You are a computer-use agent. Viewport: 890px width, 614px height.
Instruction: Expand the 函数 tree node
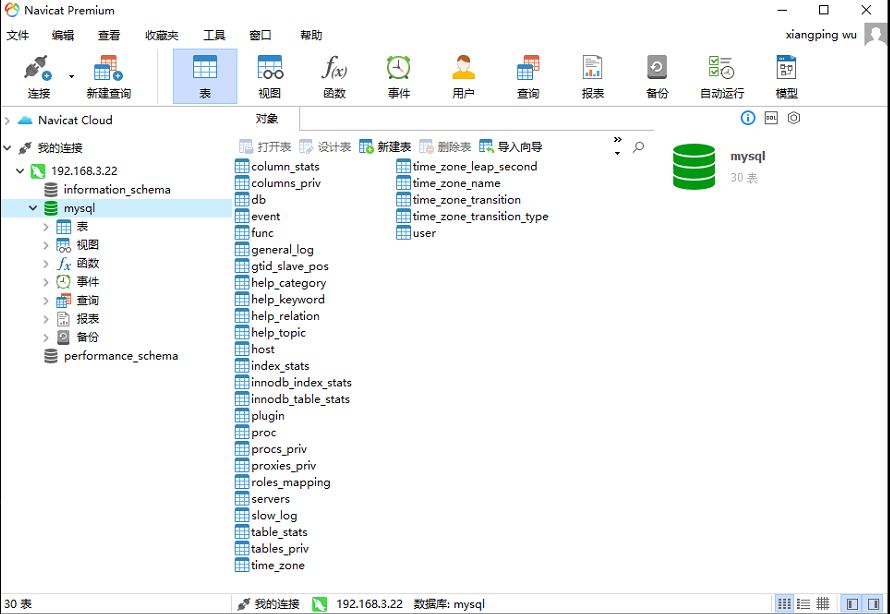tap(46, 264)
